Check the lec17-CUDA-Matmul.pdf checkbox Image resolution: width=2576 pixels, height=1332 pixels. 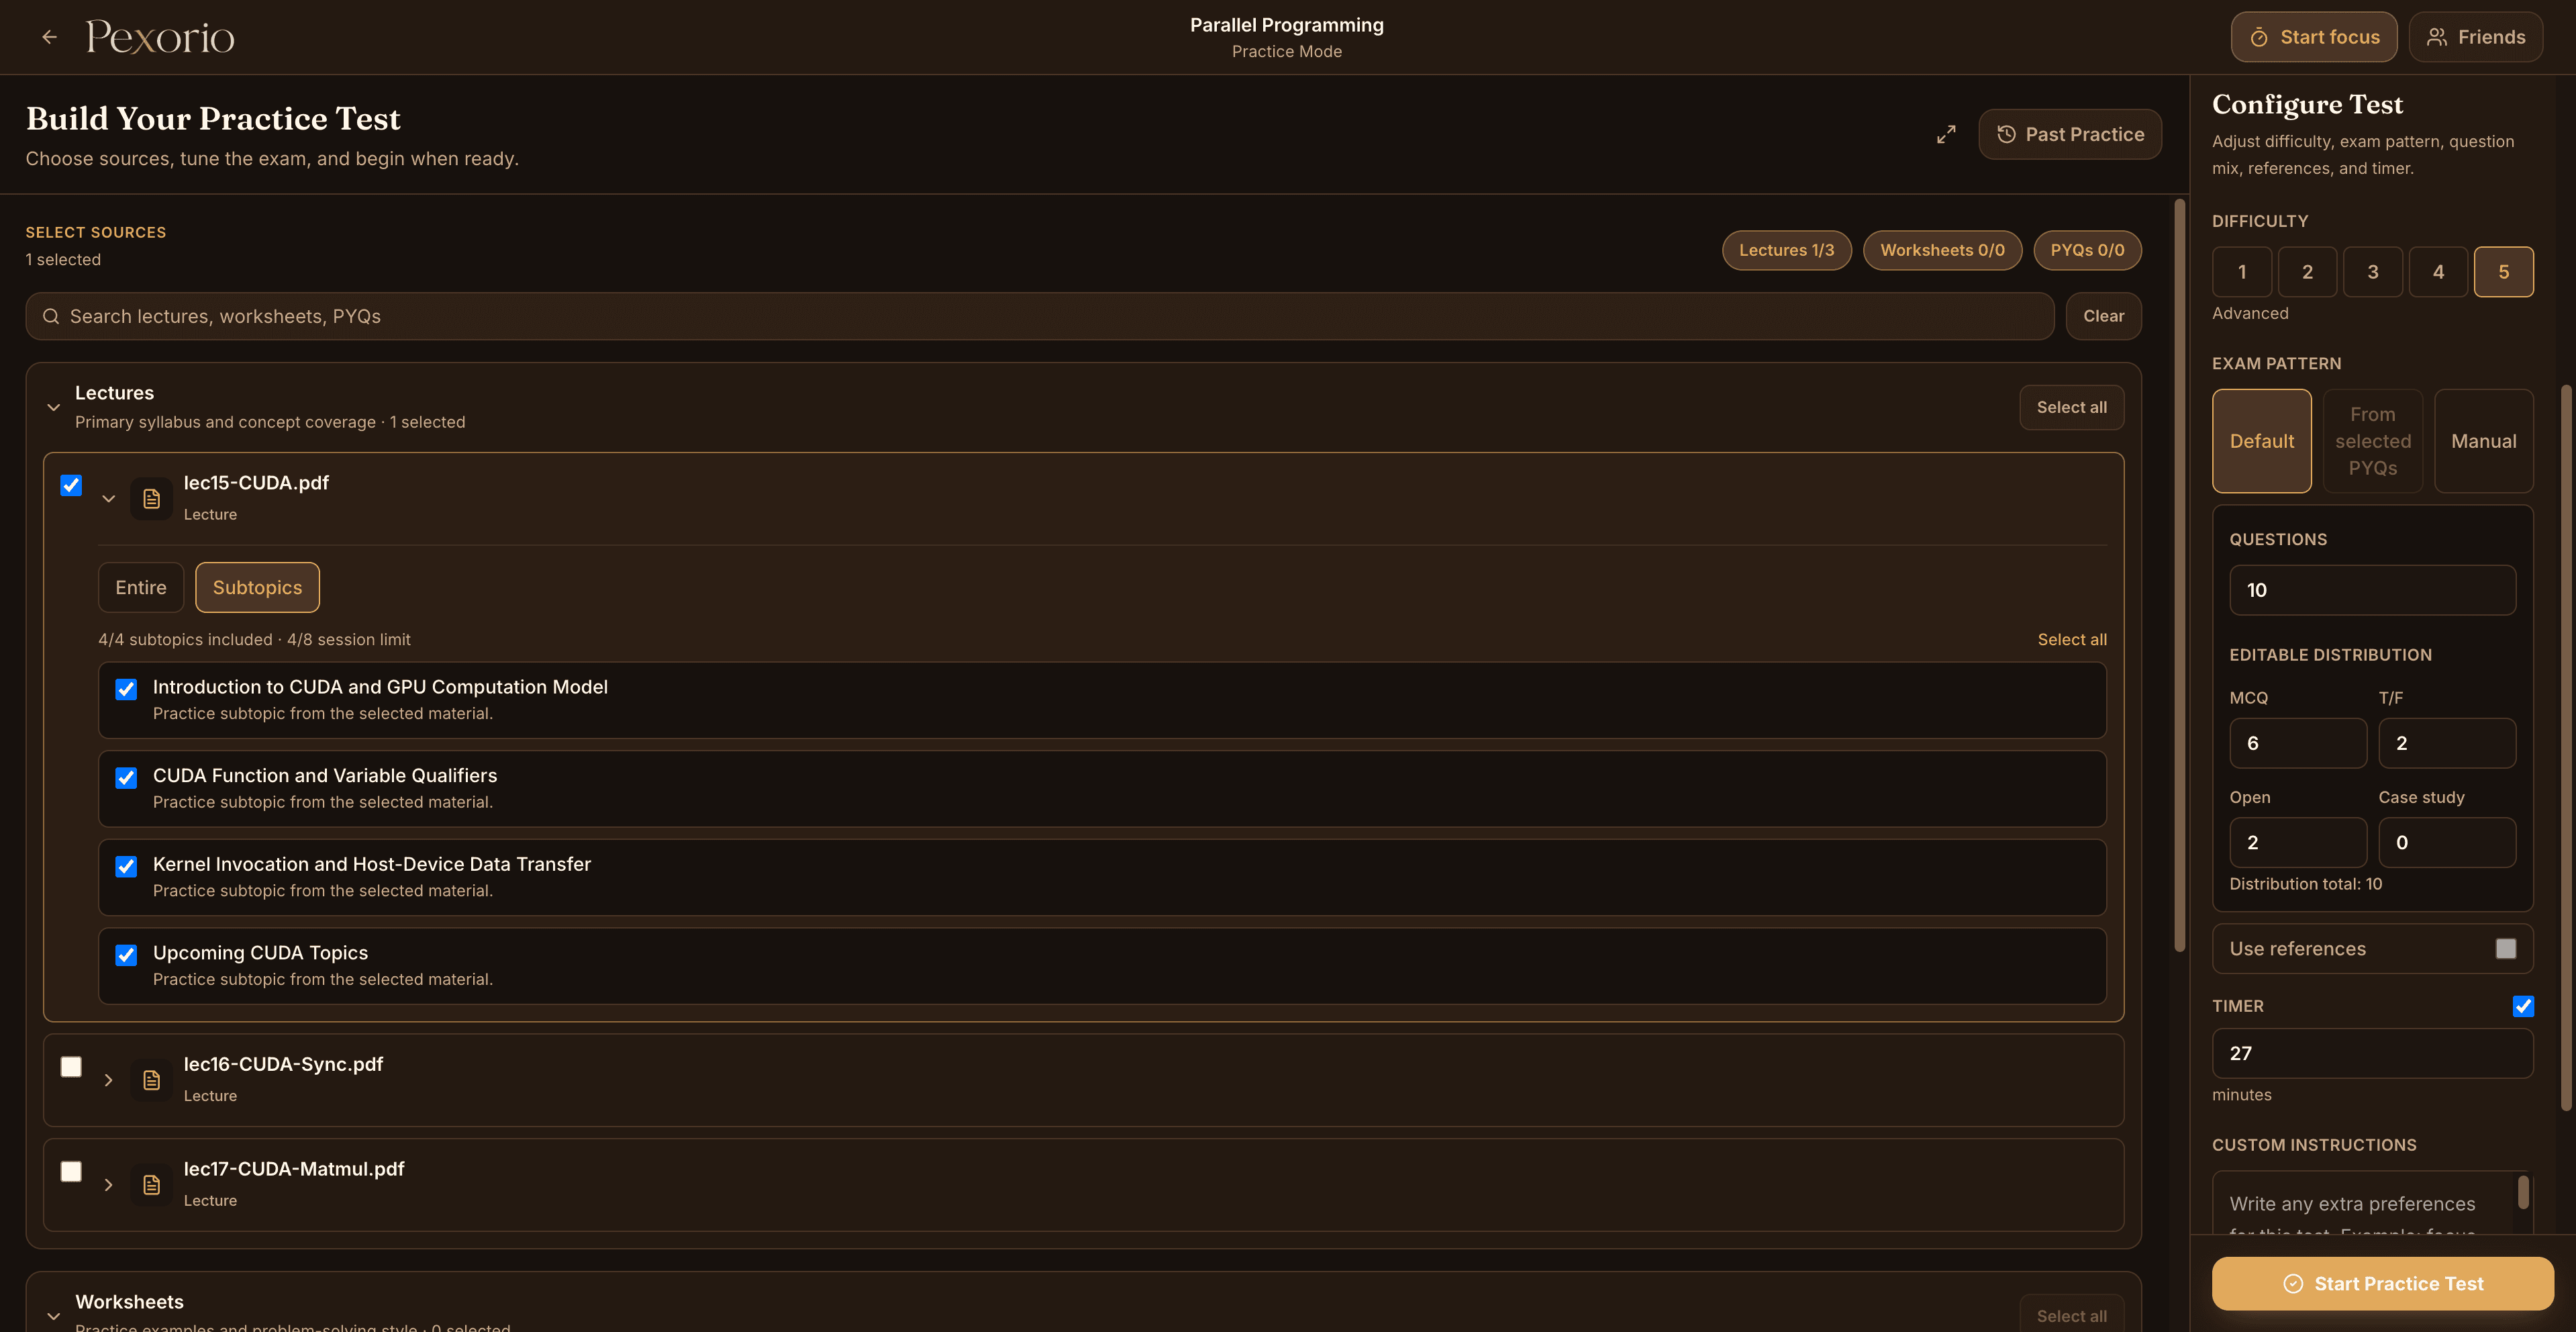(71, 1171)
